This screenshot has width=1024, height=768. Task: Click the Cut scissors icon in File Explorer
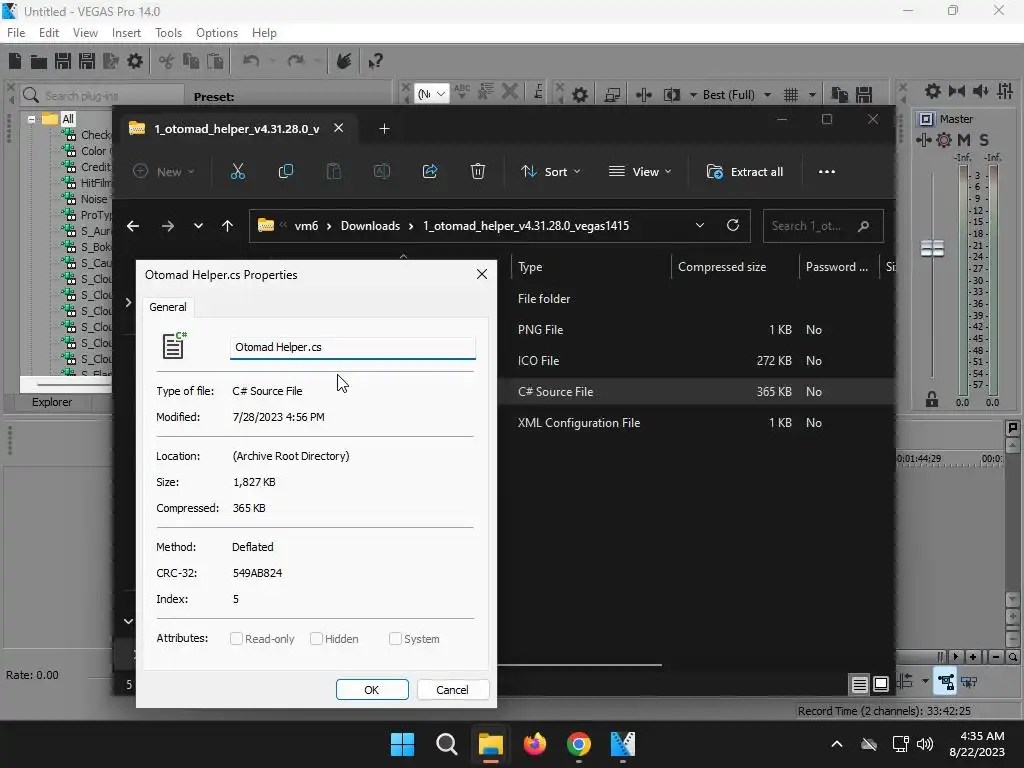238,172
